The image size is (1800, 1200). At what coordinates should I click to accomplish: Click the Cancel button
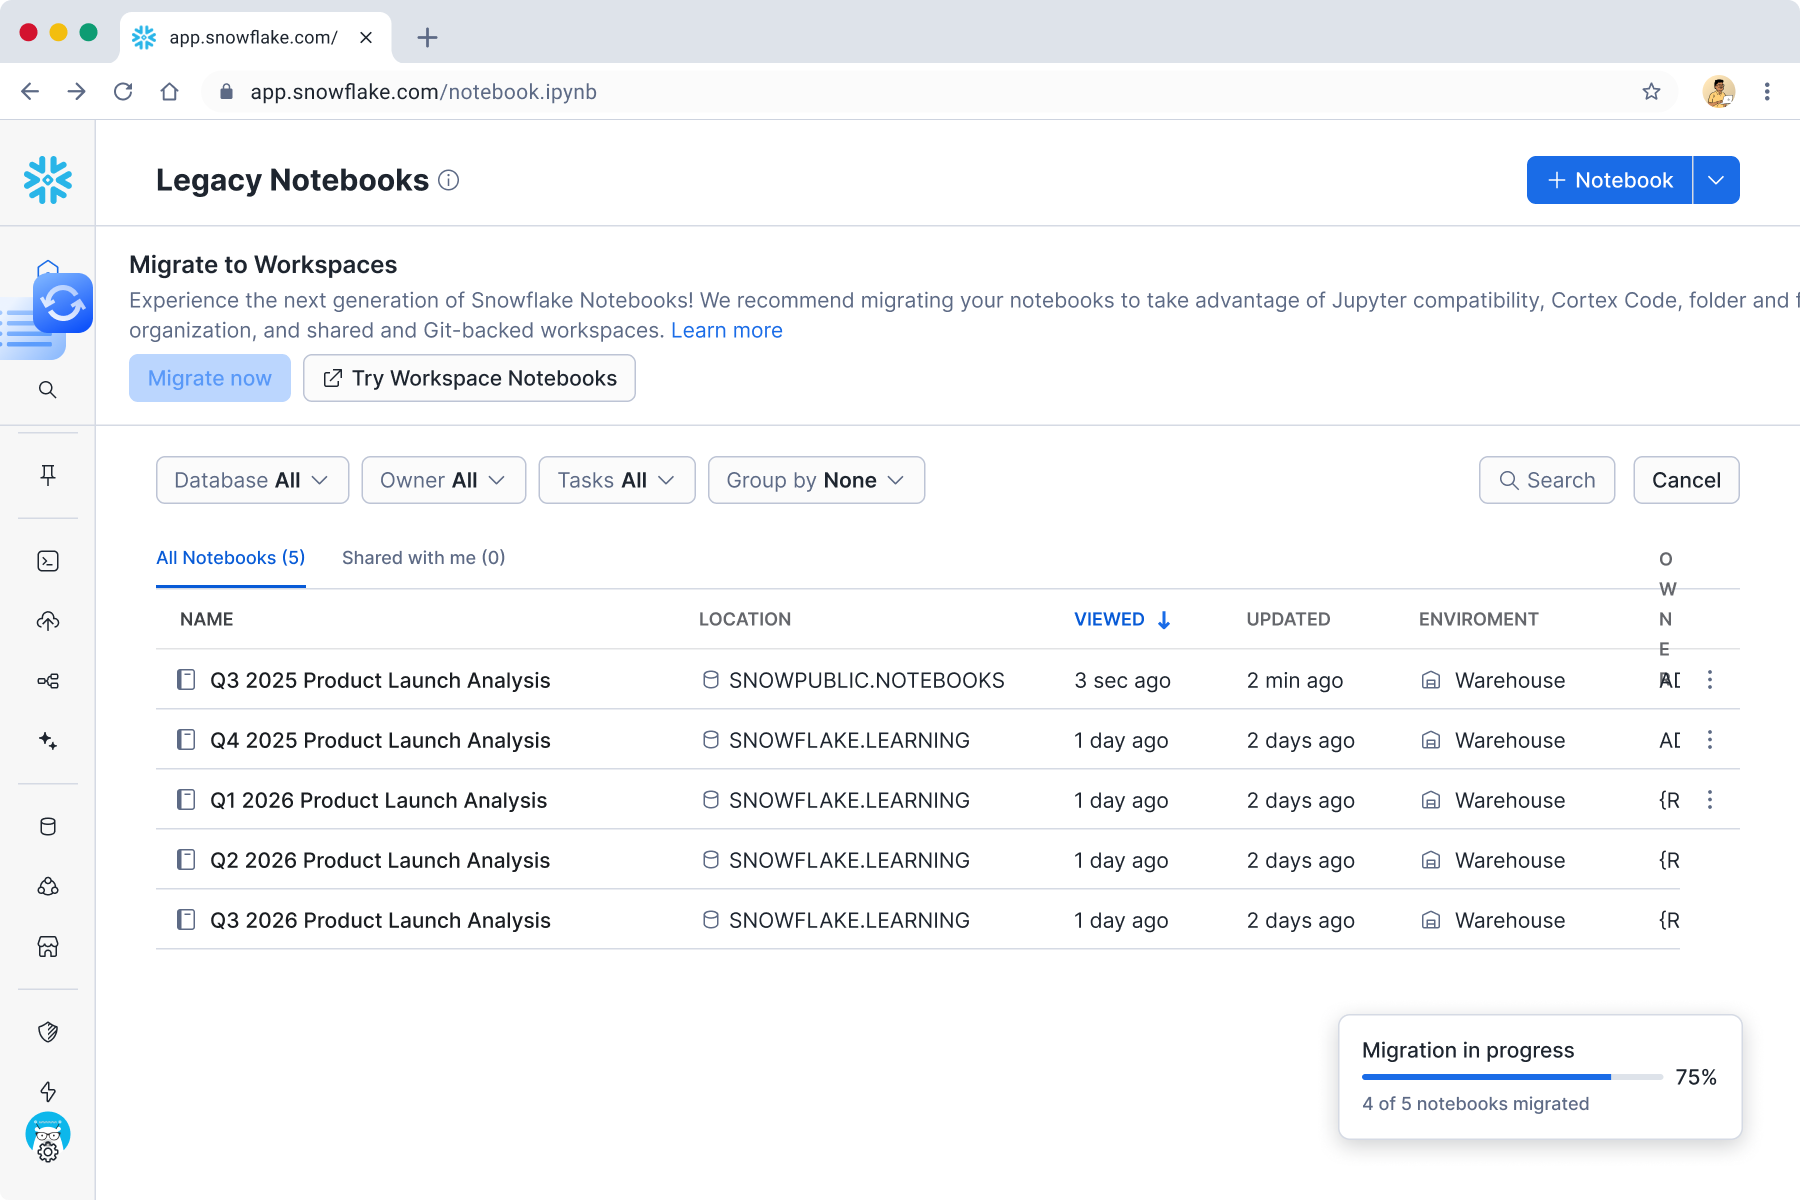[1686, 480]
